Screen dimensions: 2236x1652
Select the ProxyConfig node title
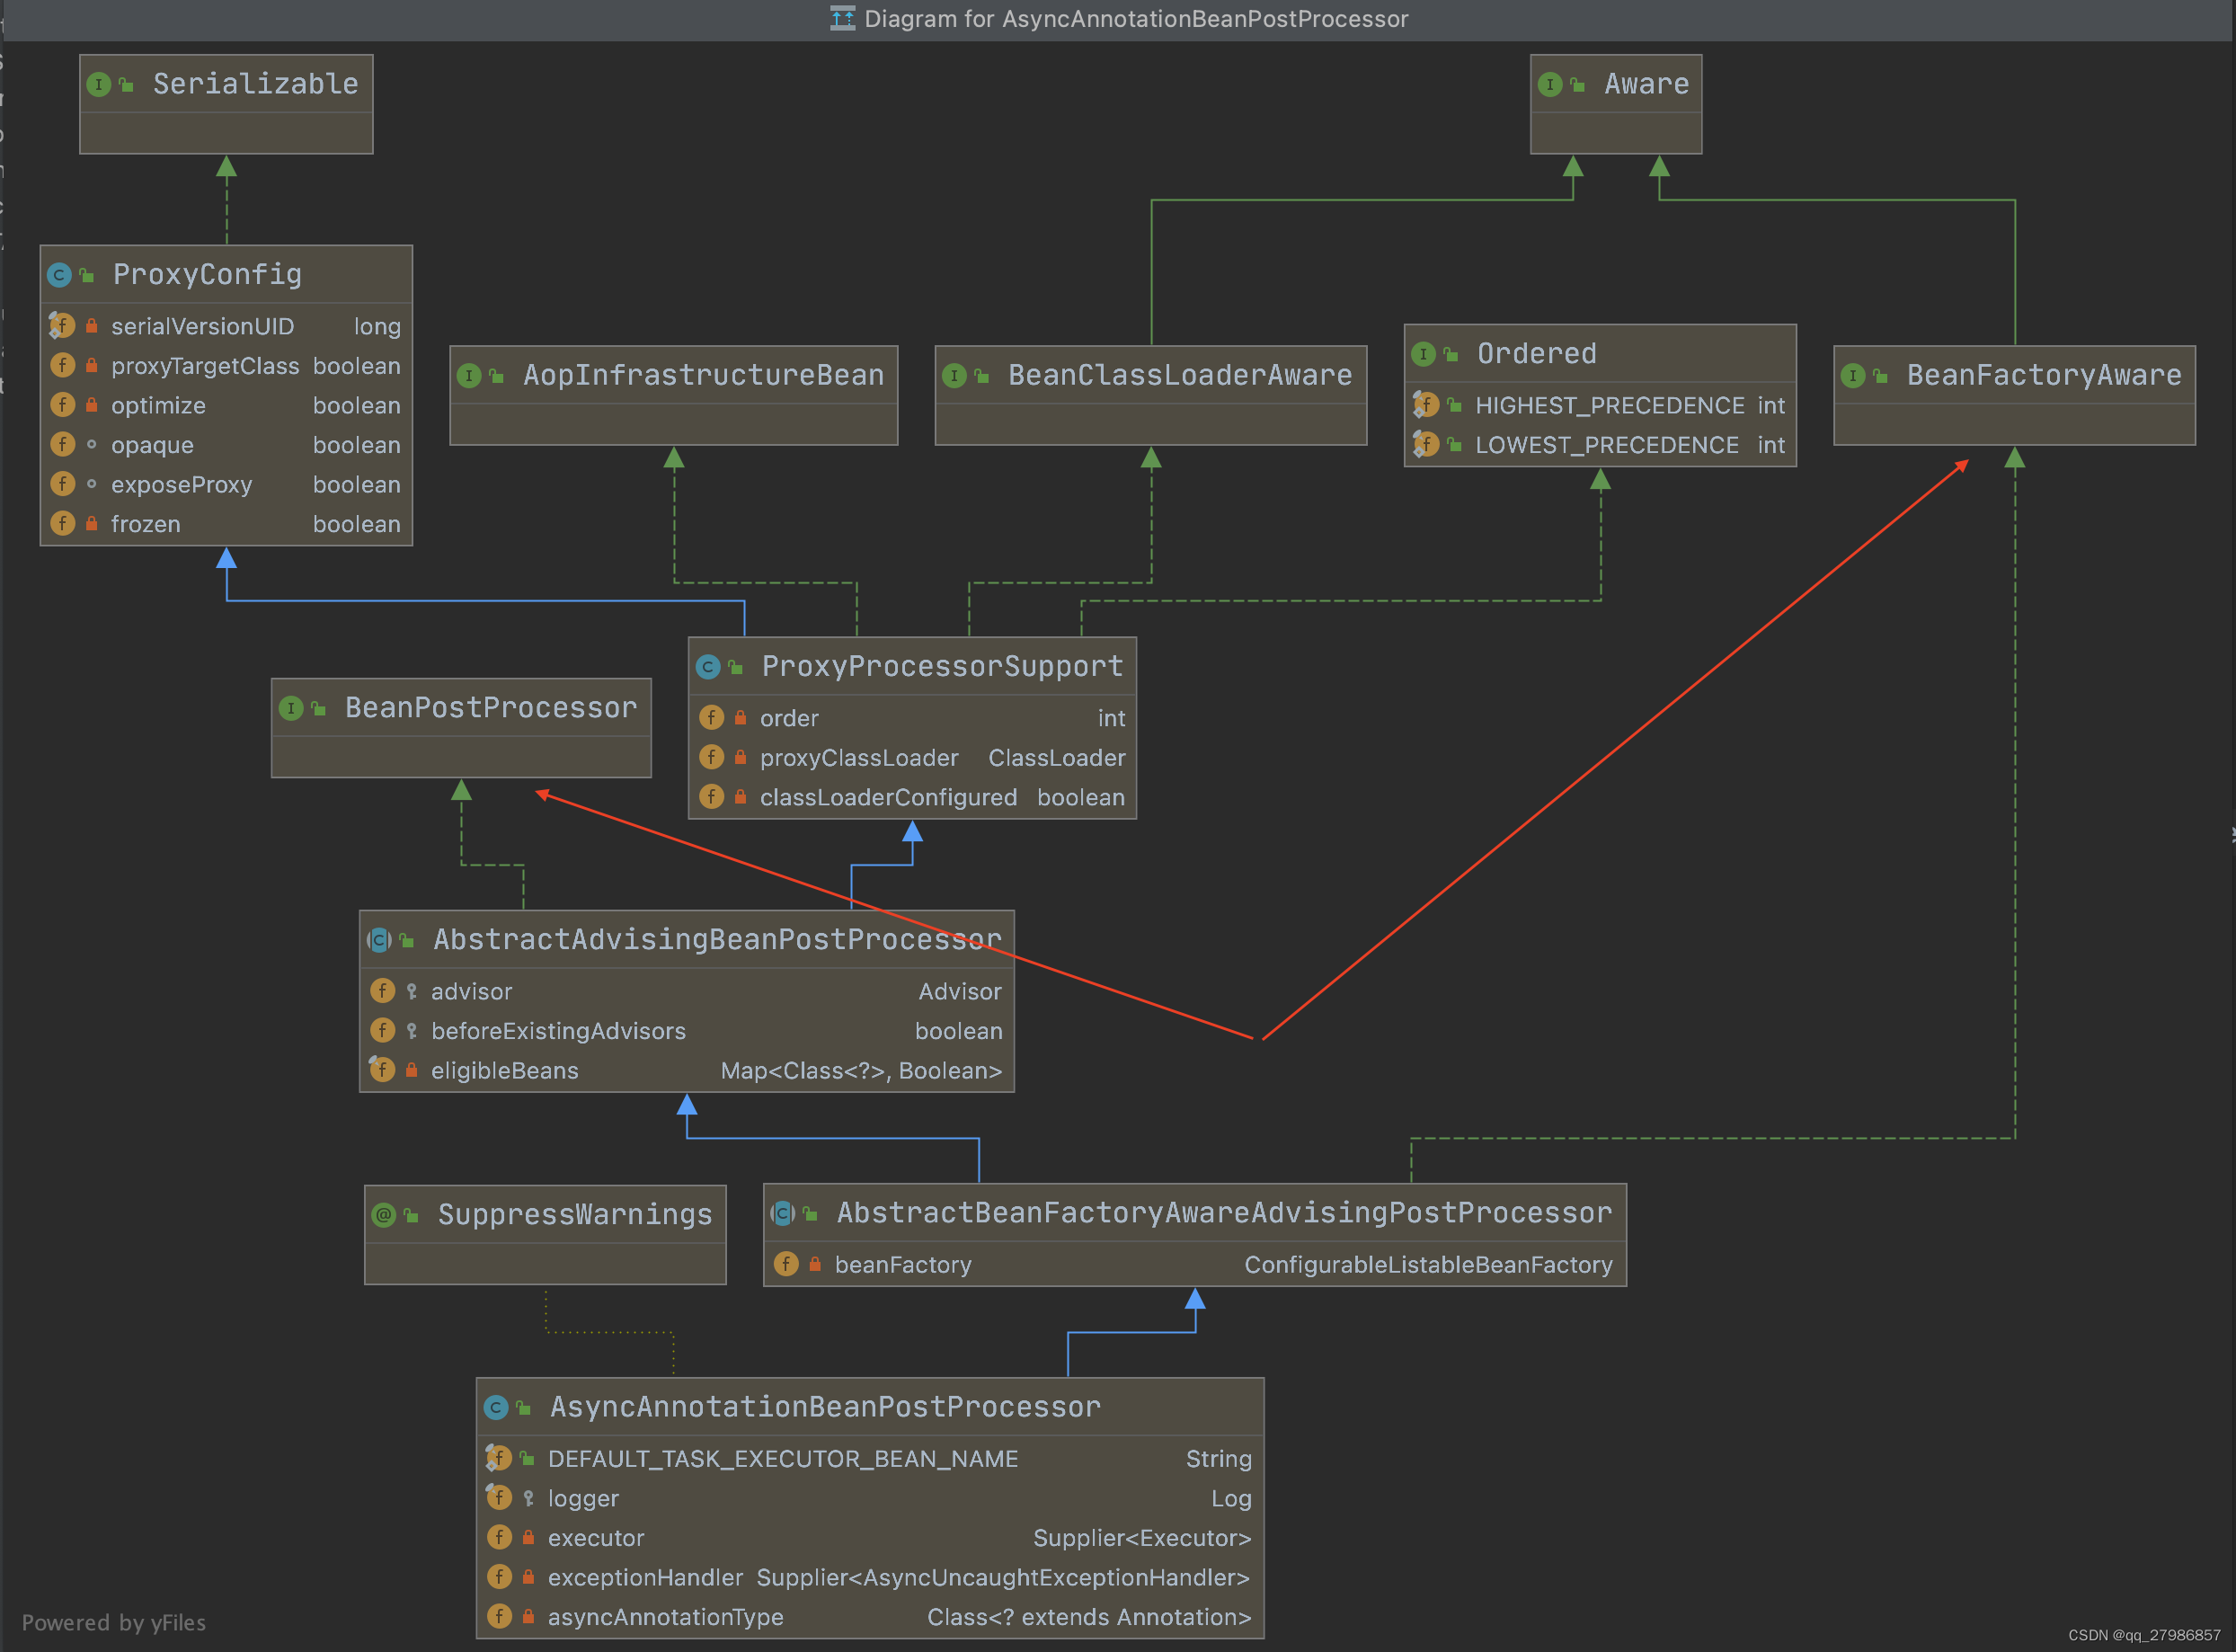click(x=207, y=274)
